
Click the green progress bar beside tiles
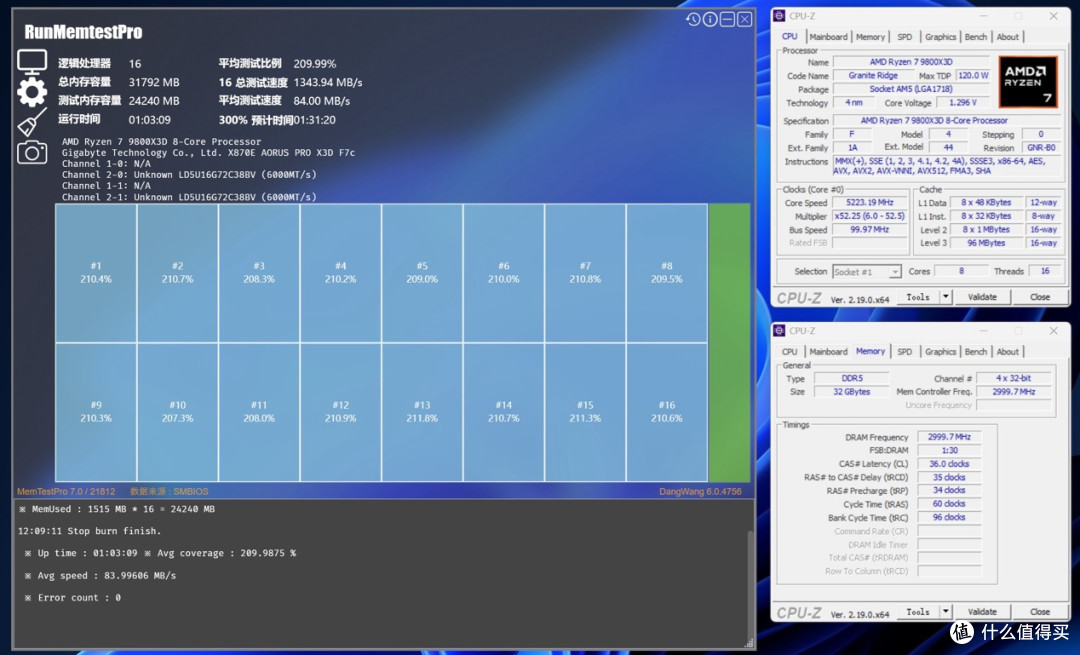coord(729,342)
